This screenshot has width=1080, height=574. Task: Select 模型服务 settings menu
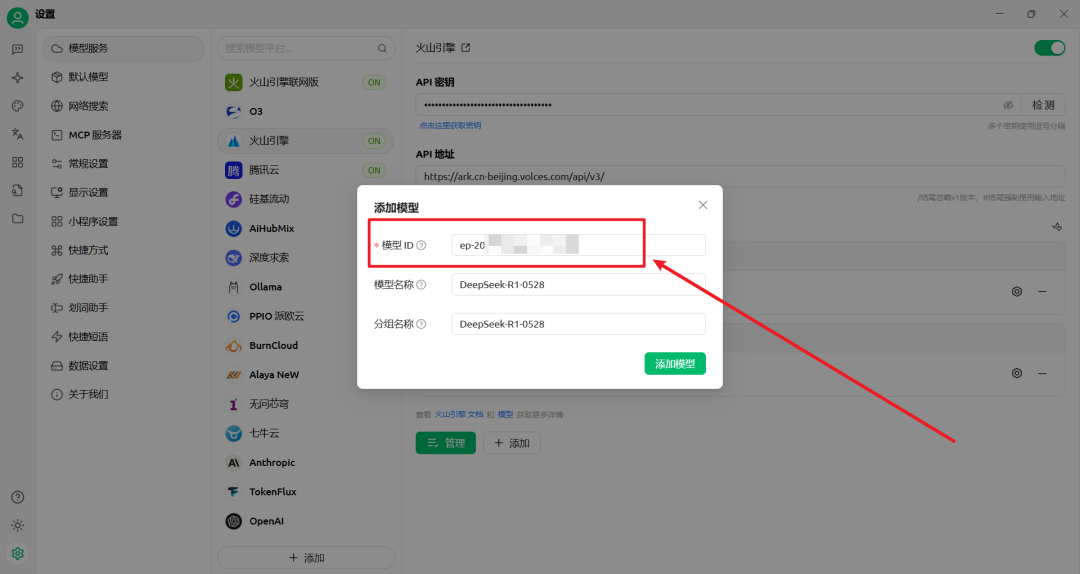[x=123, y=48]
